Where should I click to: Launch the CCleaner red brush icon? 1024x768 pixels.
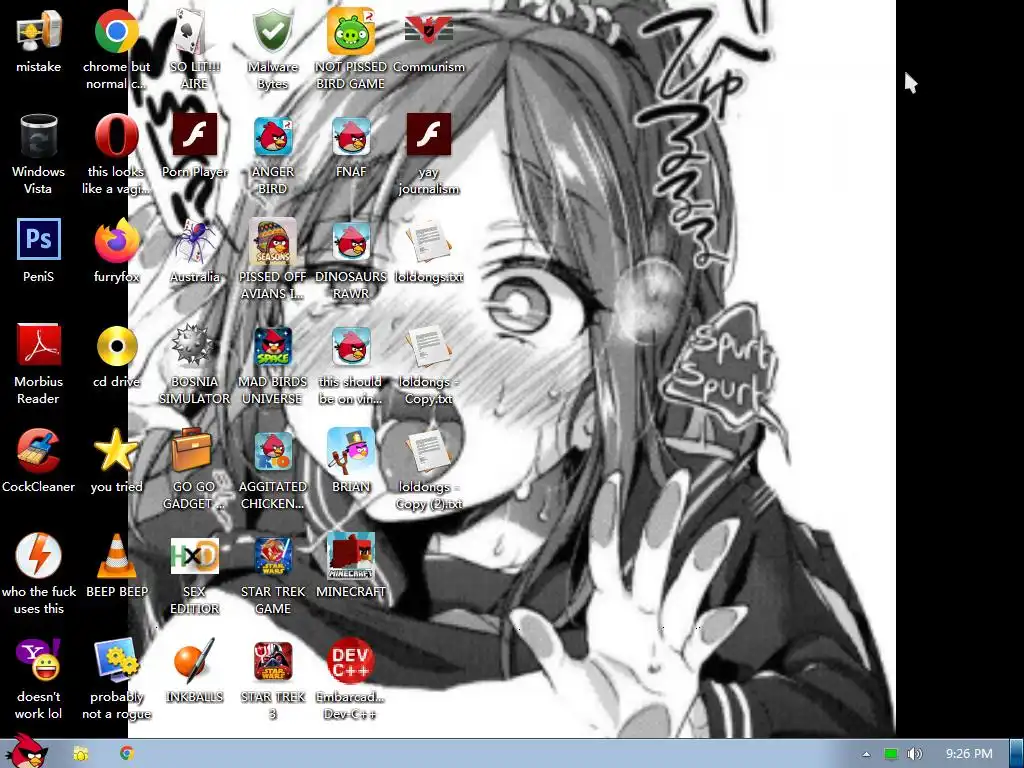click(x=39, y=451)
